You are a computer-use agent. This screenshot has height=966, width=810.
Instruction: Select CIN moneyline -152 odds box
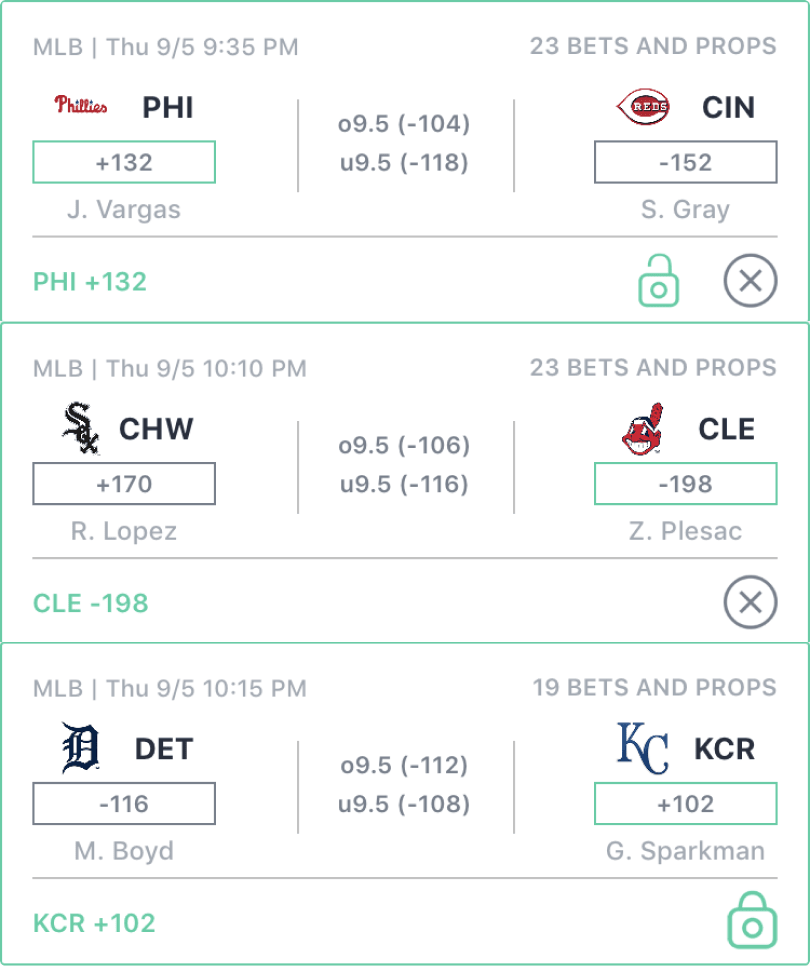point(685,162)
